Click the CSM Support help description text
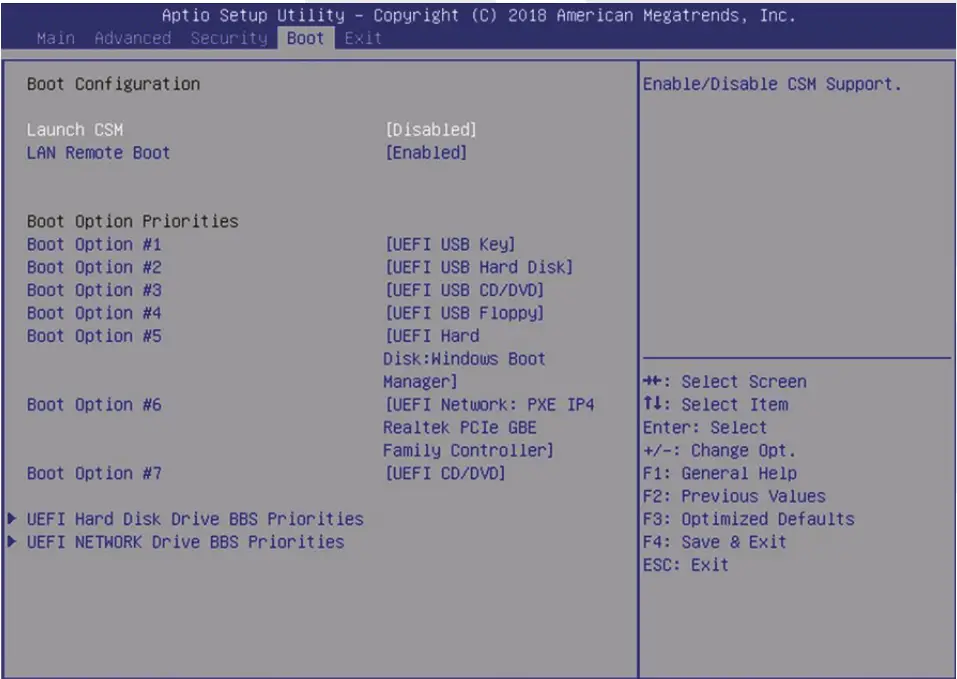Image resolution: width=957 pixels, height=679 pixels. pyautogui.click(x=789, y=83)
